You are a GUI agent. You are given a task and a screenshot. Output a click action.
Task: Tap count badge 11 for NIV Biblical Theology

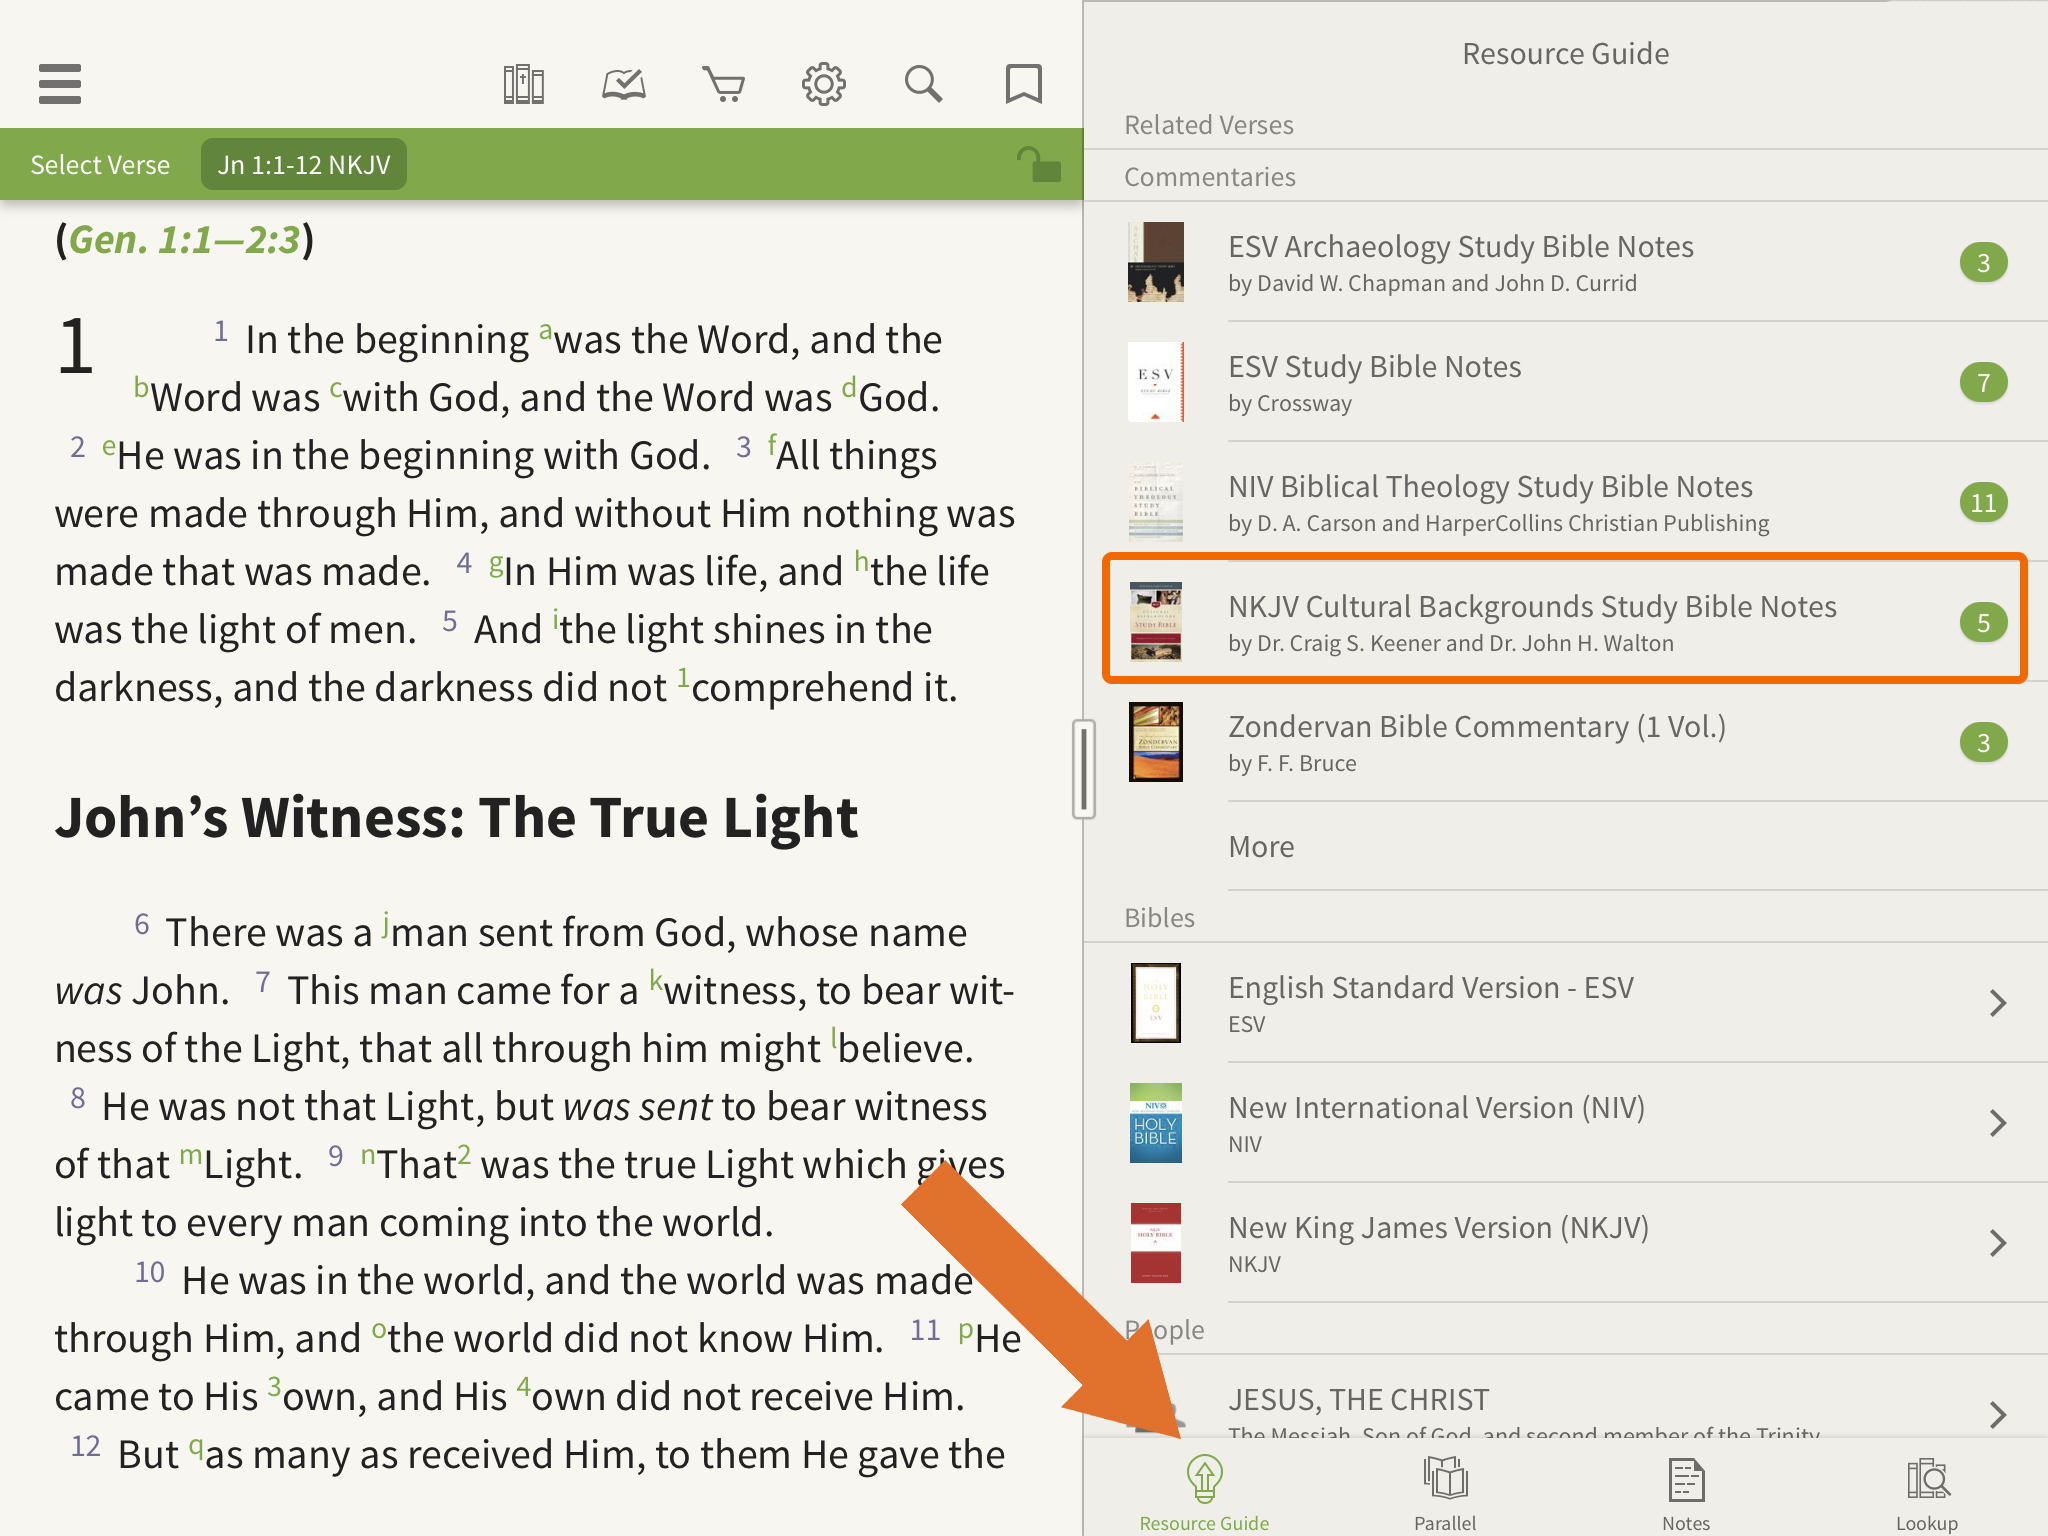(1983, 503)
